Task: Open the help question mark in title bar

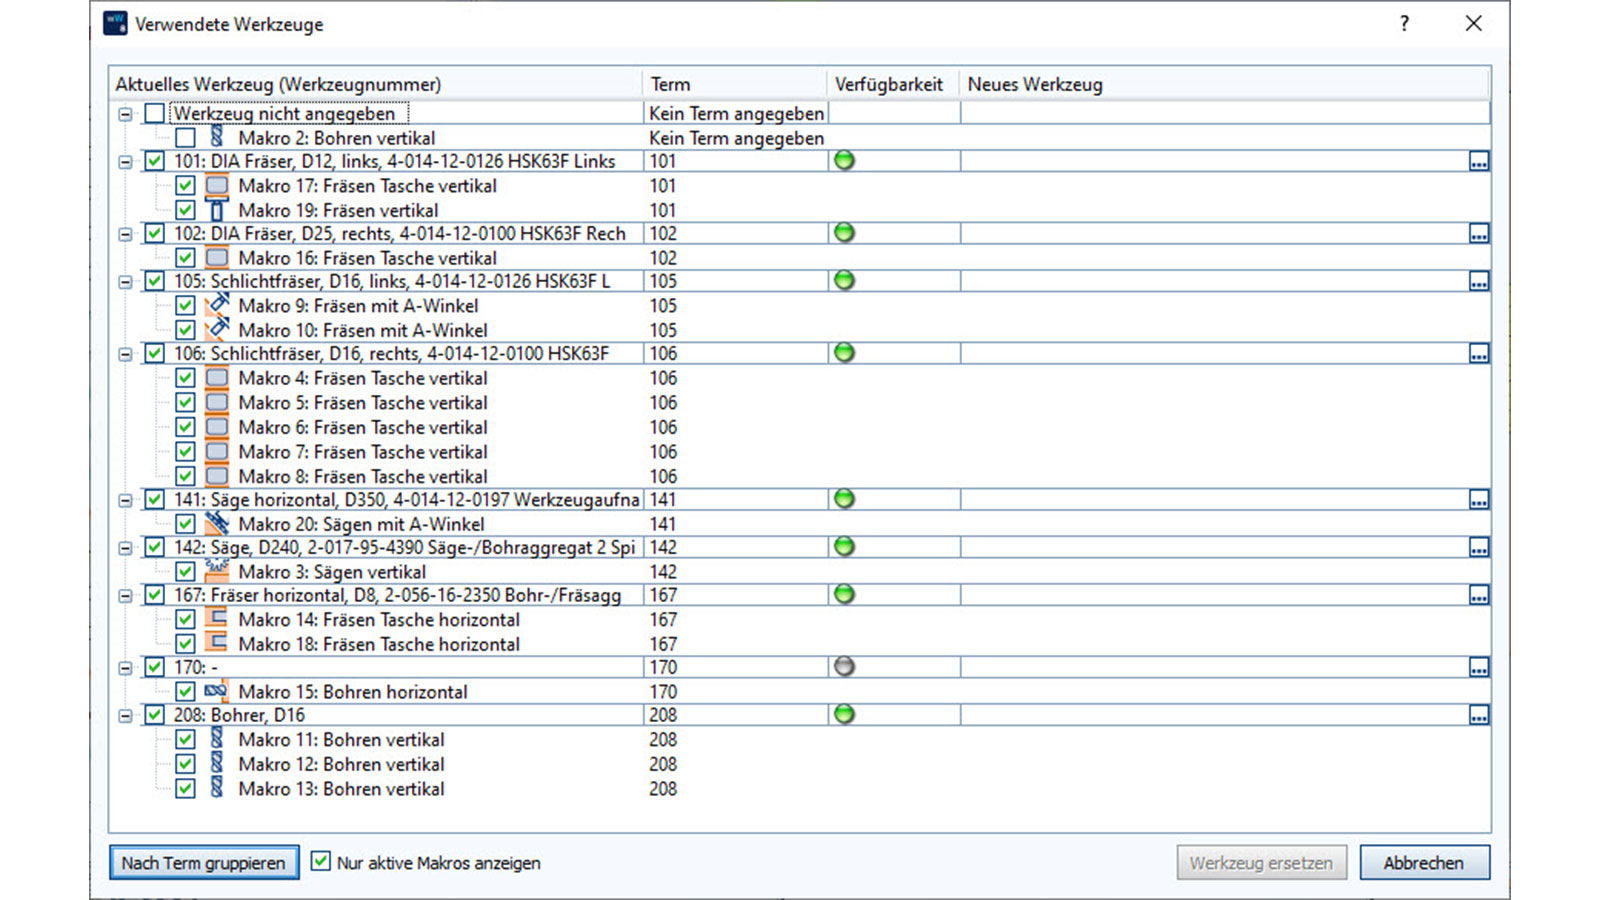Action: coord(1404,24)
